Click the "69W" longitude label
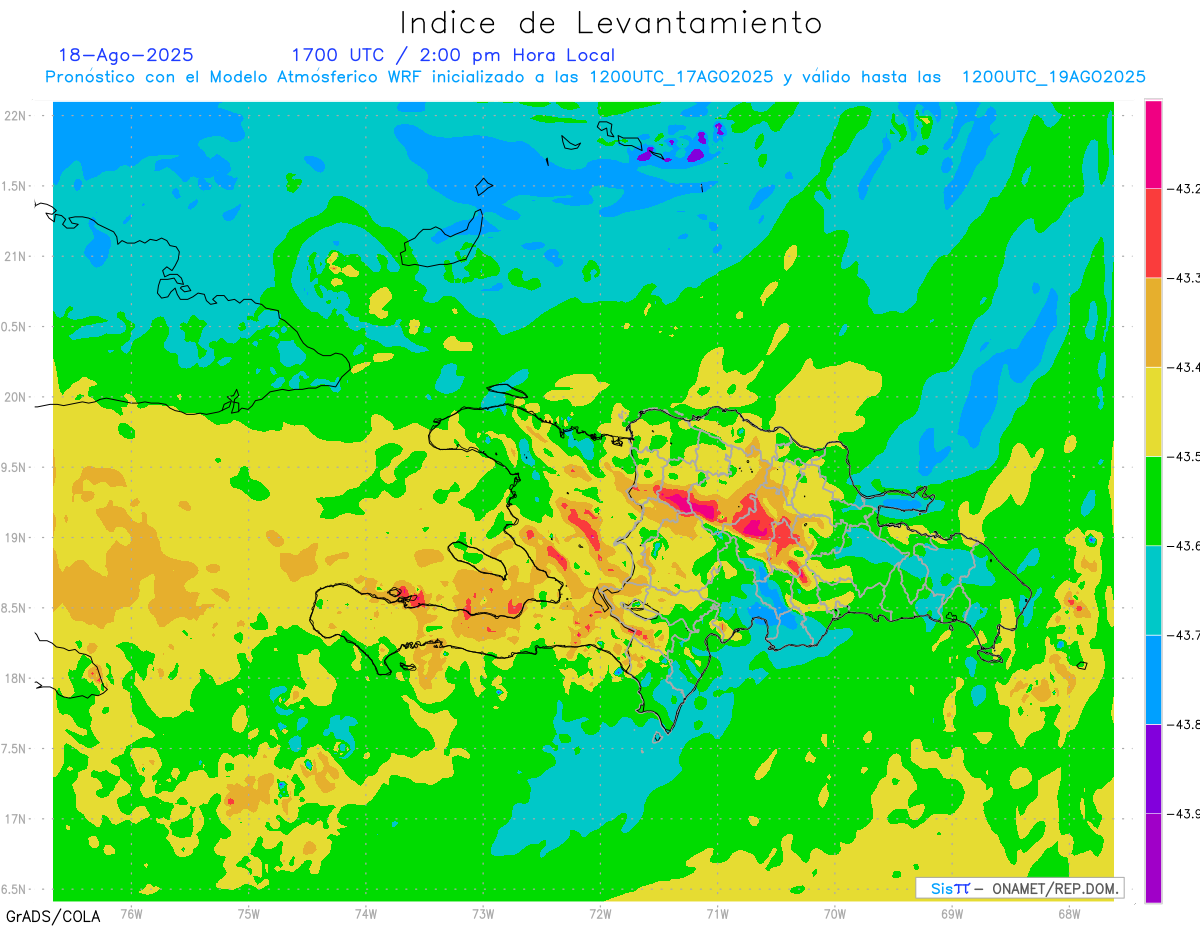This screenshot has width=1200, height=927. pyautogui.click(x=952, y=913)
